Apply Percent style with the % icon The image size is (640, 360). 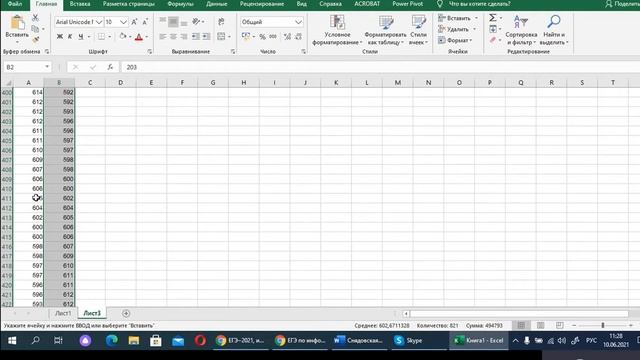[262, 37]
